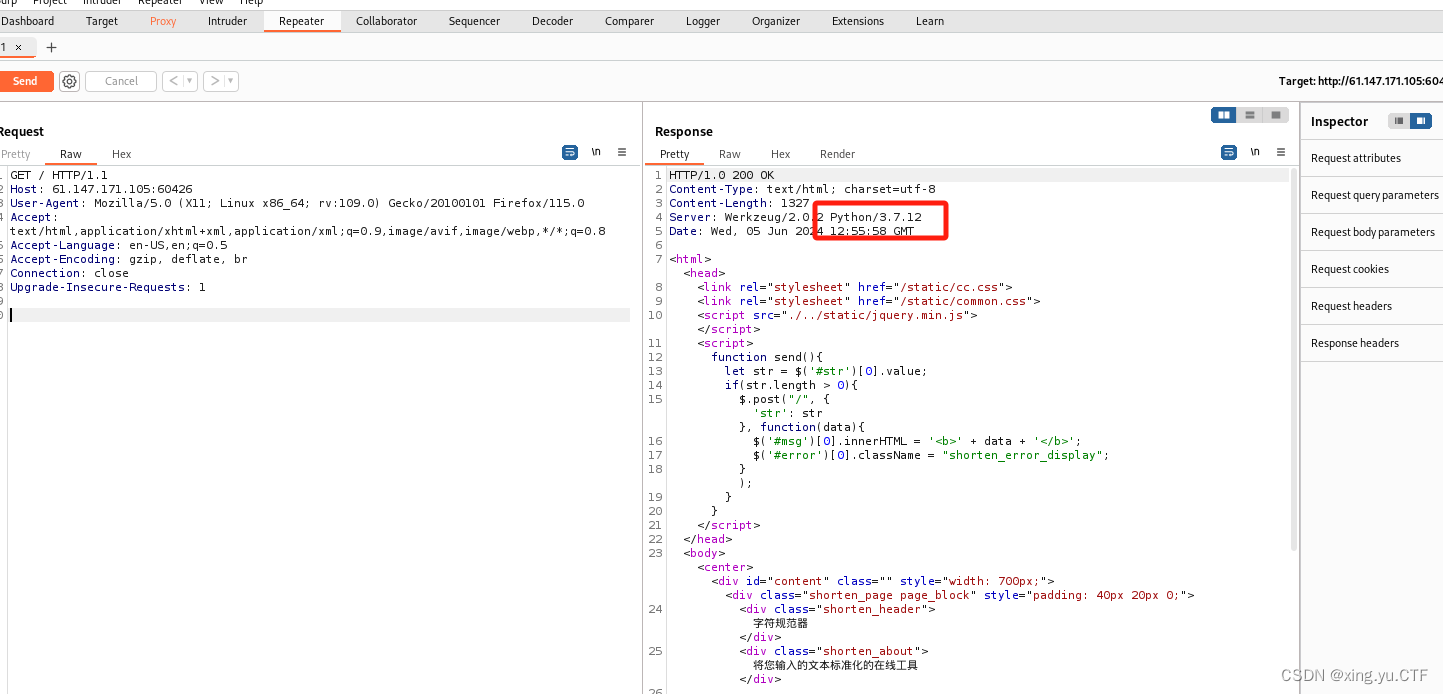Toggle word wrap in the Response panel

point(1229,153)
